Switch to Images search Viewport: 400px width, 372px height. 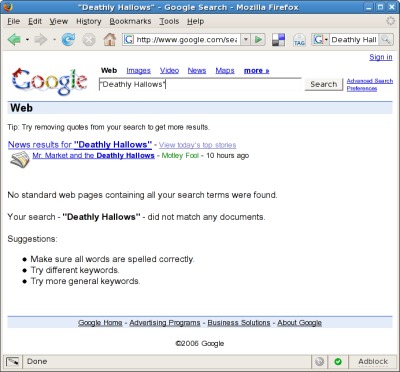click(138, 71)
